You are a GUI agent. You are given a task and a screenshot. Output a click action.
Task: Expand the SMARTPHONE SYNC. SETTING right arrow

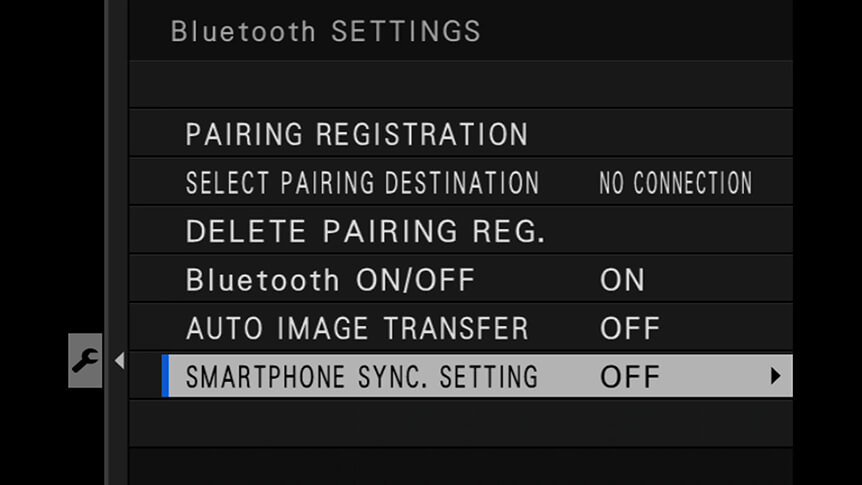coord(775,376)
